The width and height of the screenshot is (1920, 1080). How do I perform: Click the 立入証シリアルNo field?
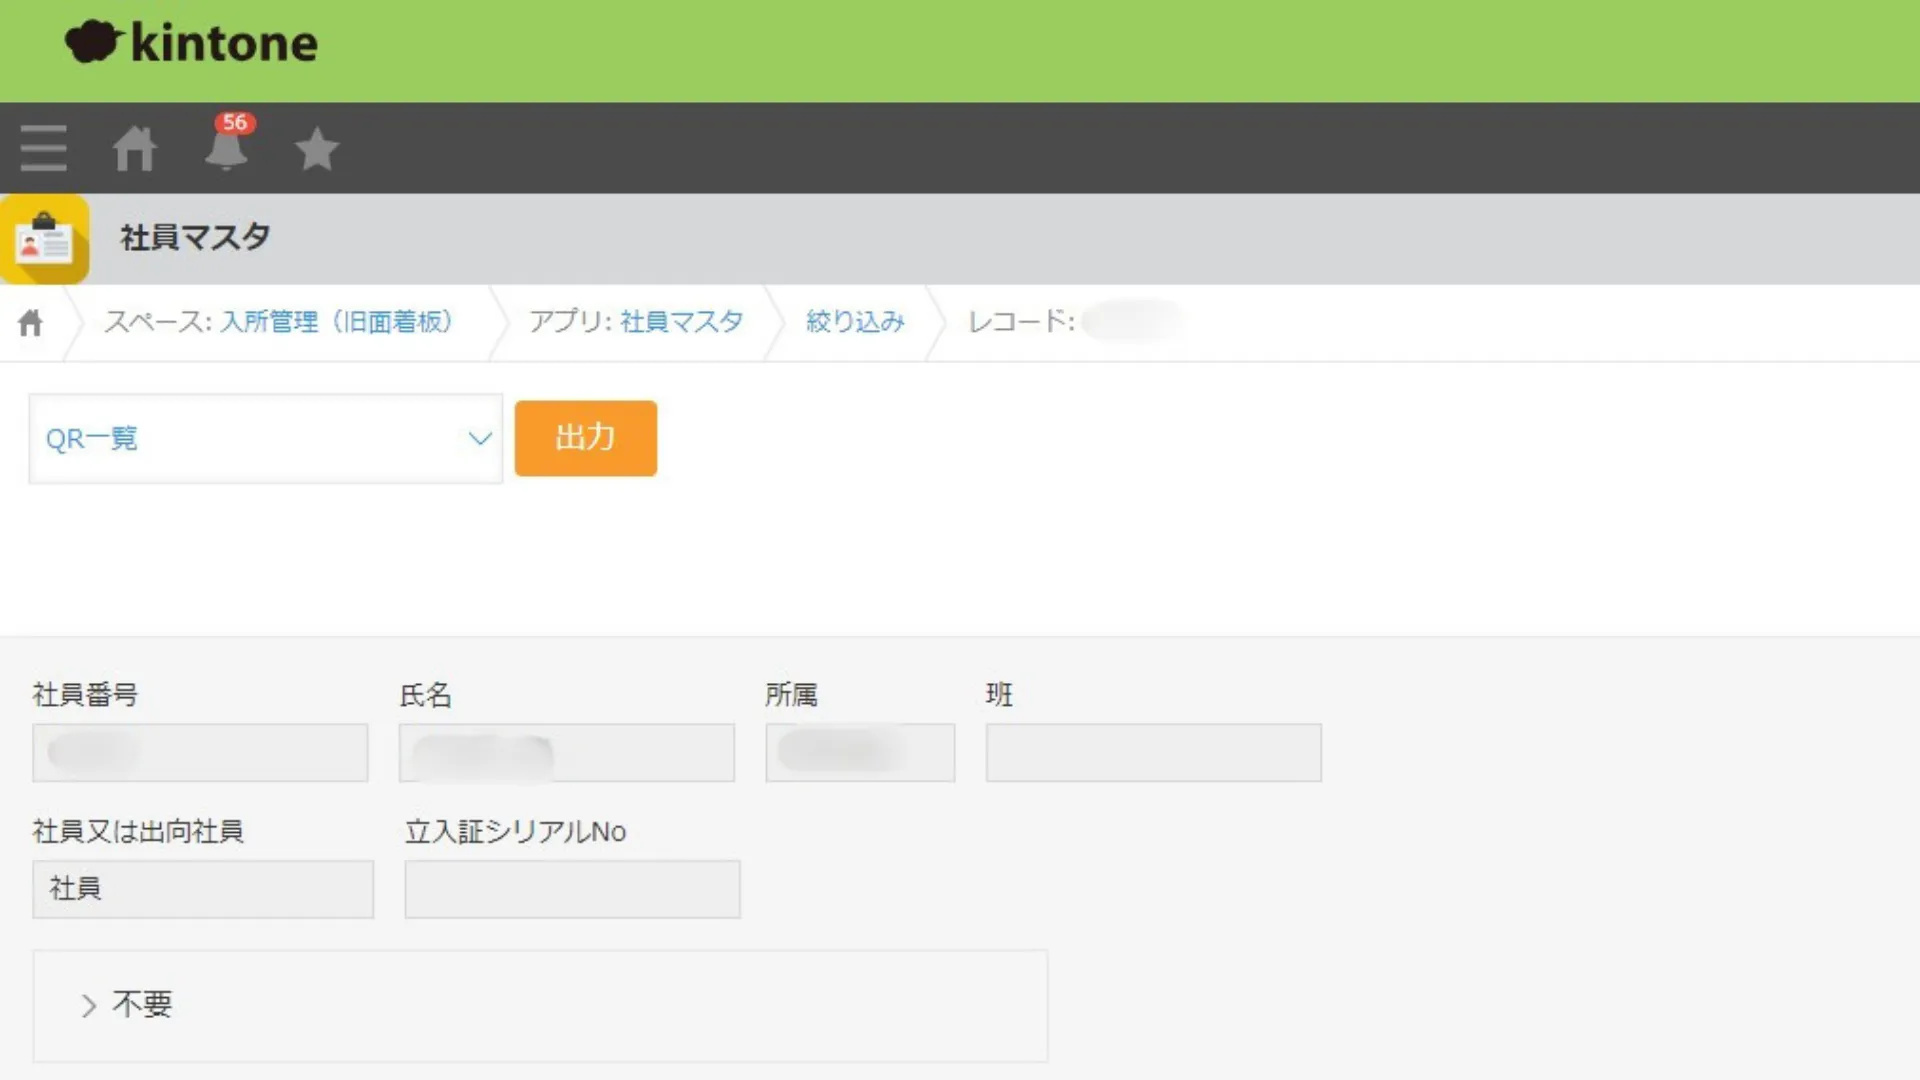(572, 889)
